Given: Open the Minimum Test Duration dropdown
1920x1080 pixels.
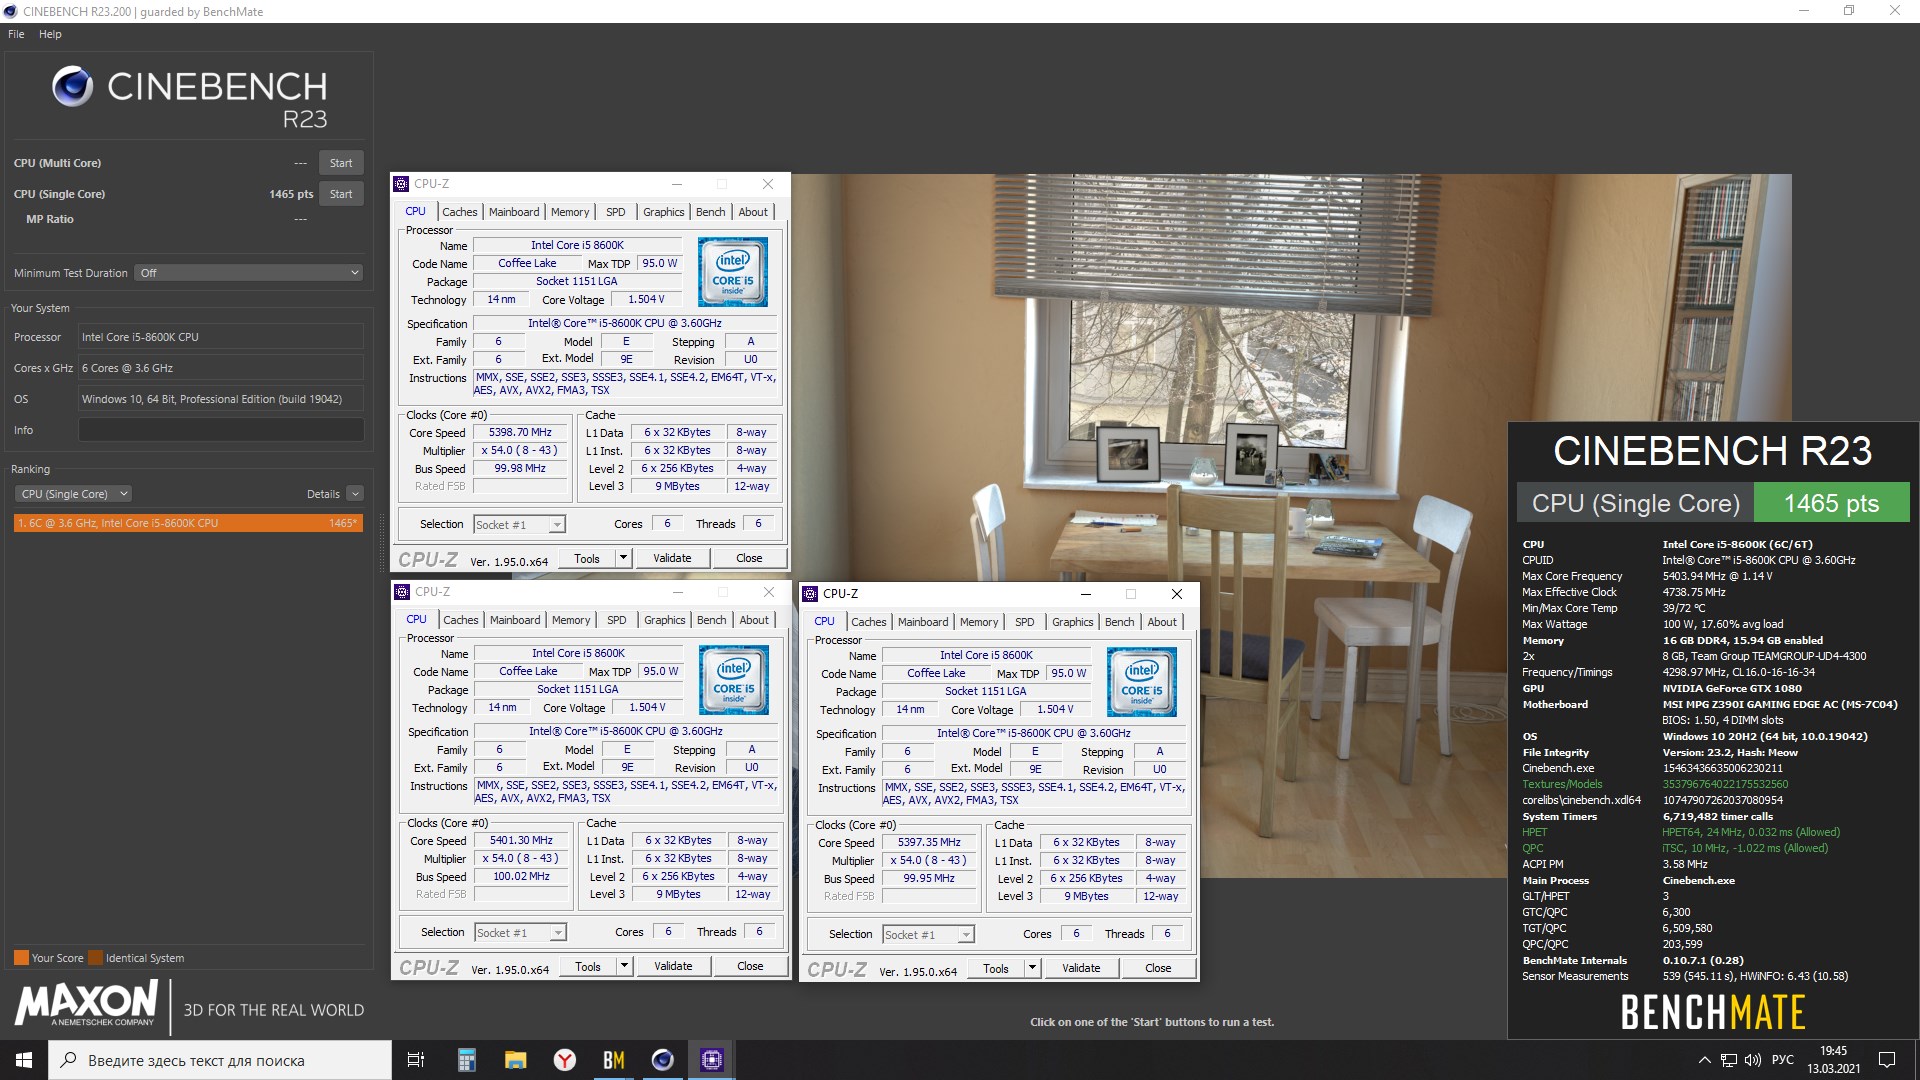Looking at the screenshot, I should click(248, 273).
